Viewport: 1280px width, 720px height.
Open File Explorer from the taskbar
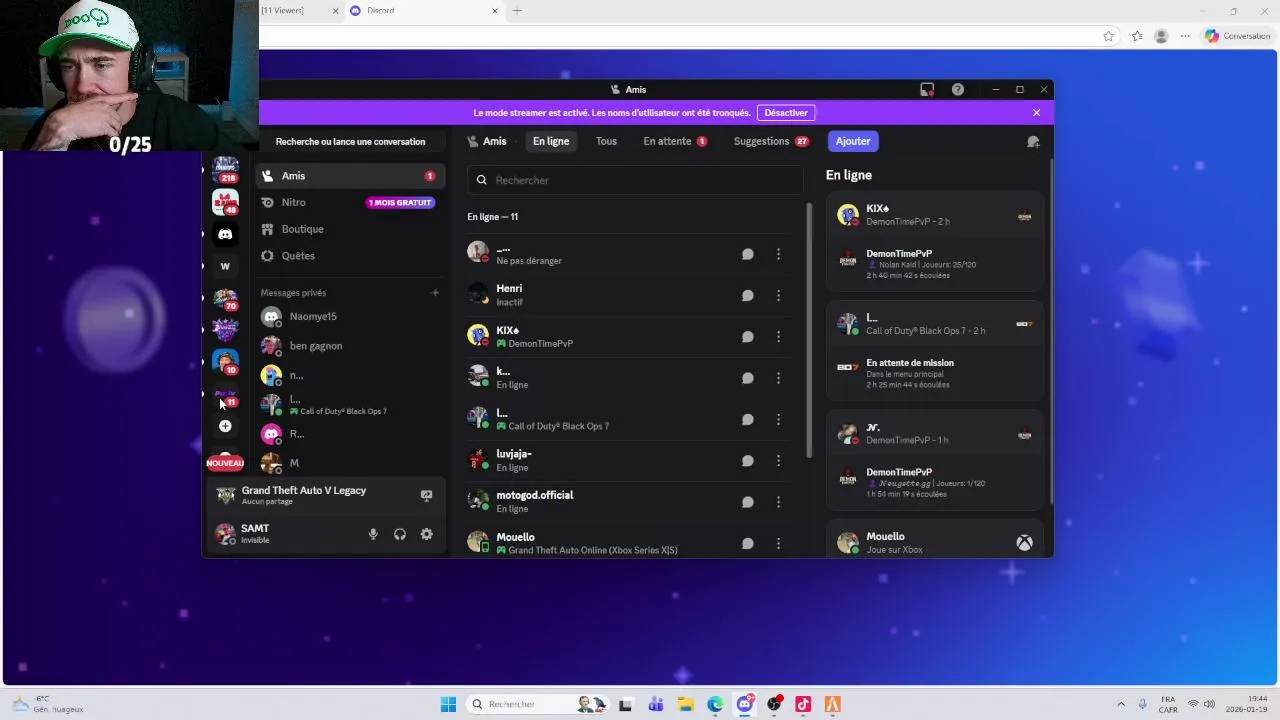point(685,704)
